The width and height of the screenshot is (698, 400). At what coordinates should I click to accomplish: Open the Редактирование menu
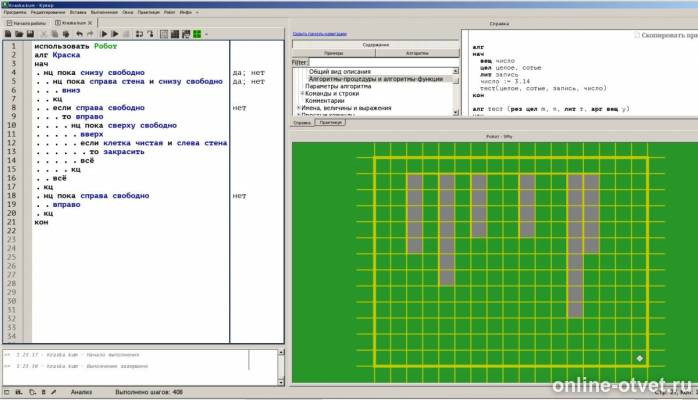[x=48, y=12]
